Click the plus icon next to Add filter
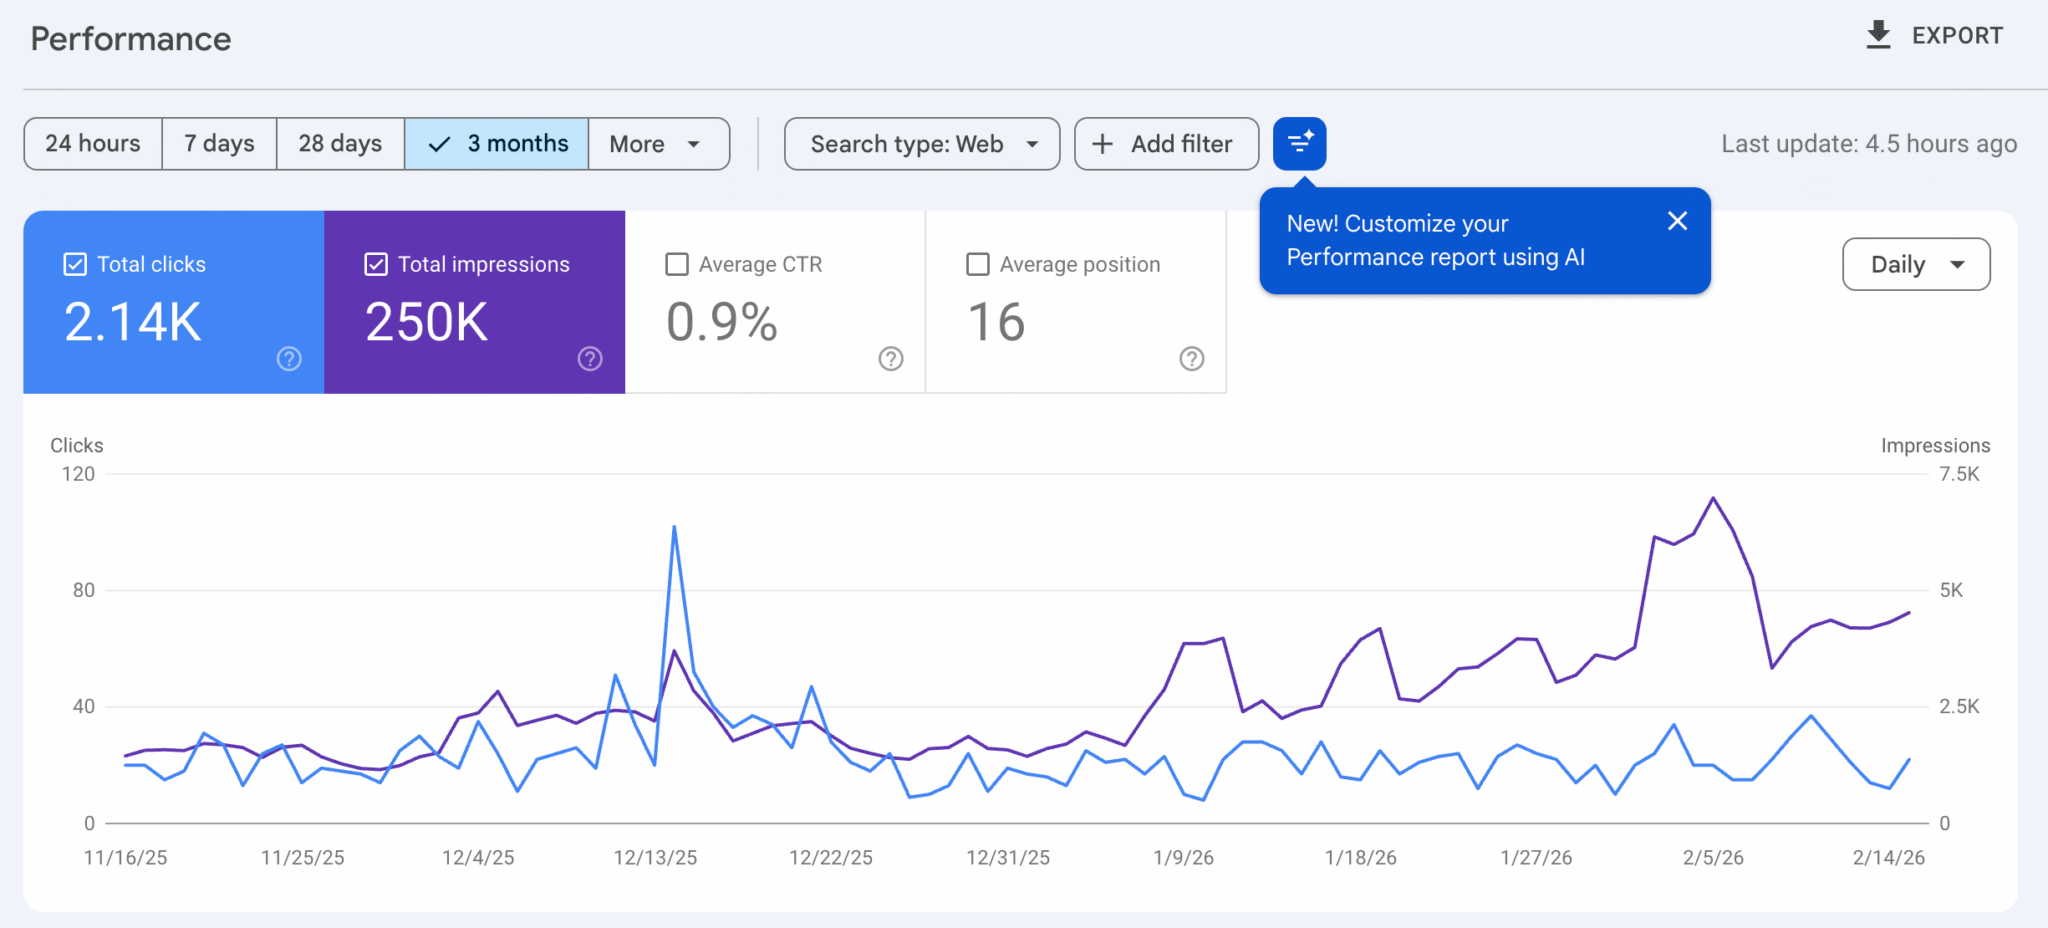This screenshot has width=2048, height=928. point(1103,143)
